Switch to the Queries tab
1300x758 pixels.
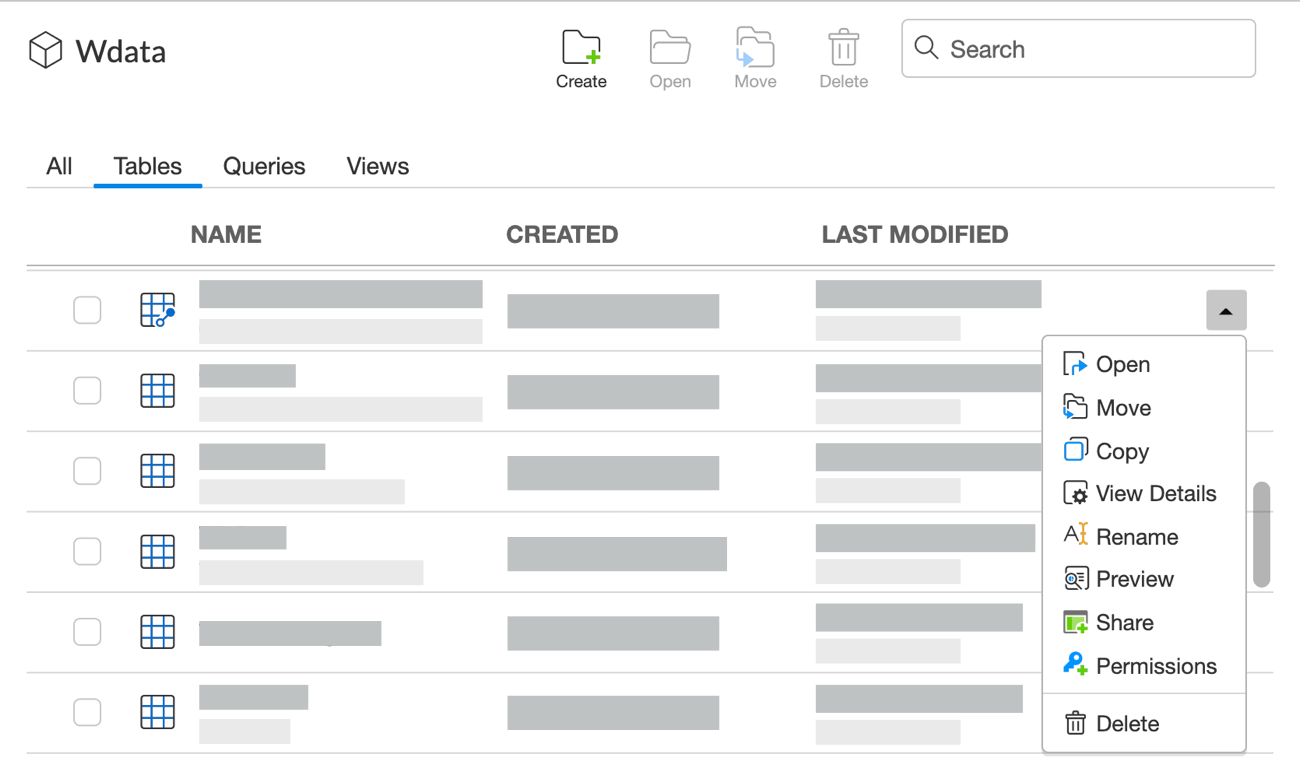[x=264, y=166]
